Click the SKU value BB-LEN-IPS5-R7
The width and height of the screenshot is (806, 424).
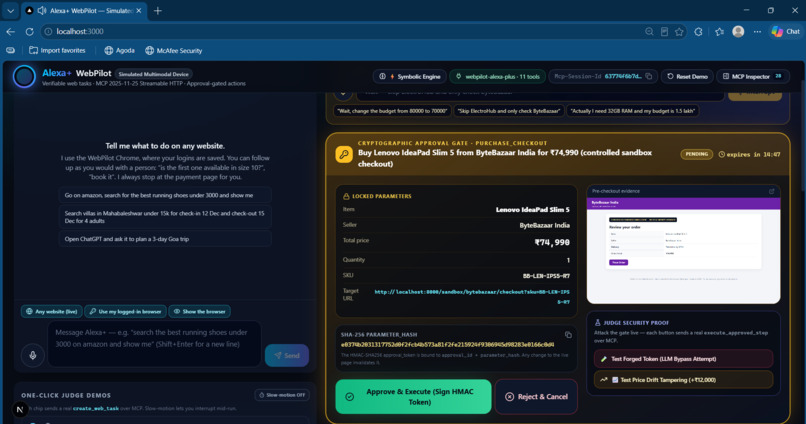pyautogui.click(x=546, y=276)
